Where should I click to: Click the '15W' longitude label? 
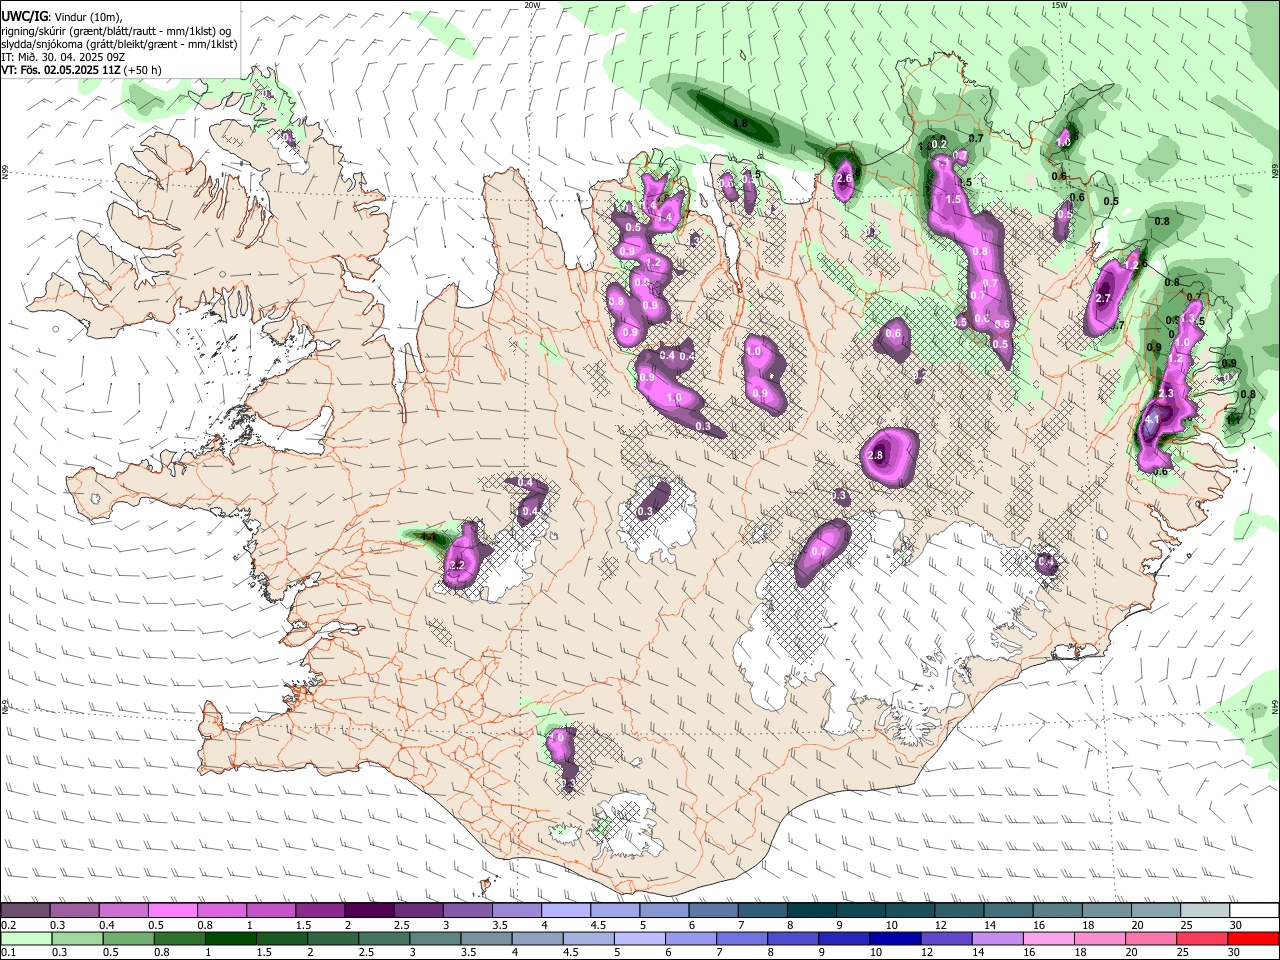1059,5
